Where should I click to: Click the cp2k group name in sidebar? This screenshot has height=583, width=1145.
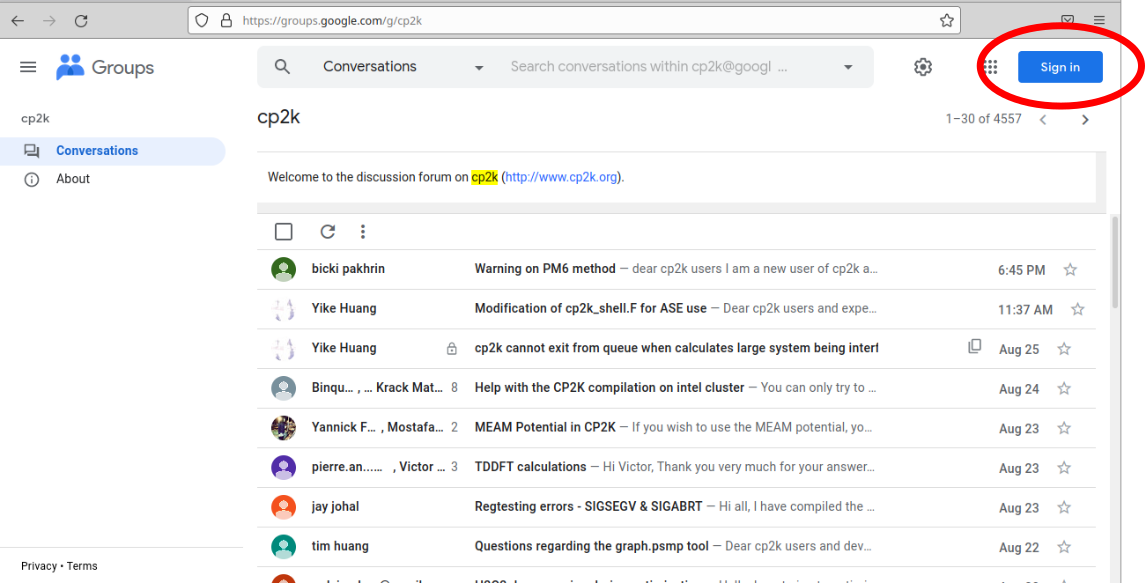click(x=35, y=118)
